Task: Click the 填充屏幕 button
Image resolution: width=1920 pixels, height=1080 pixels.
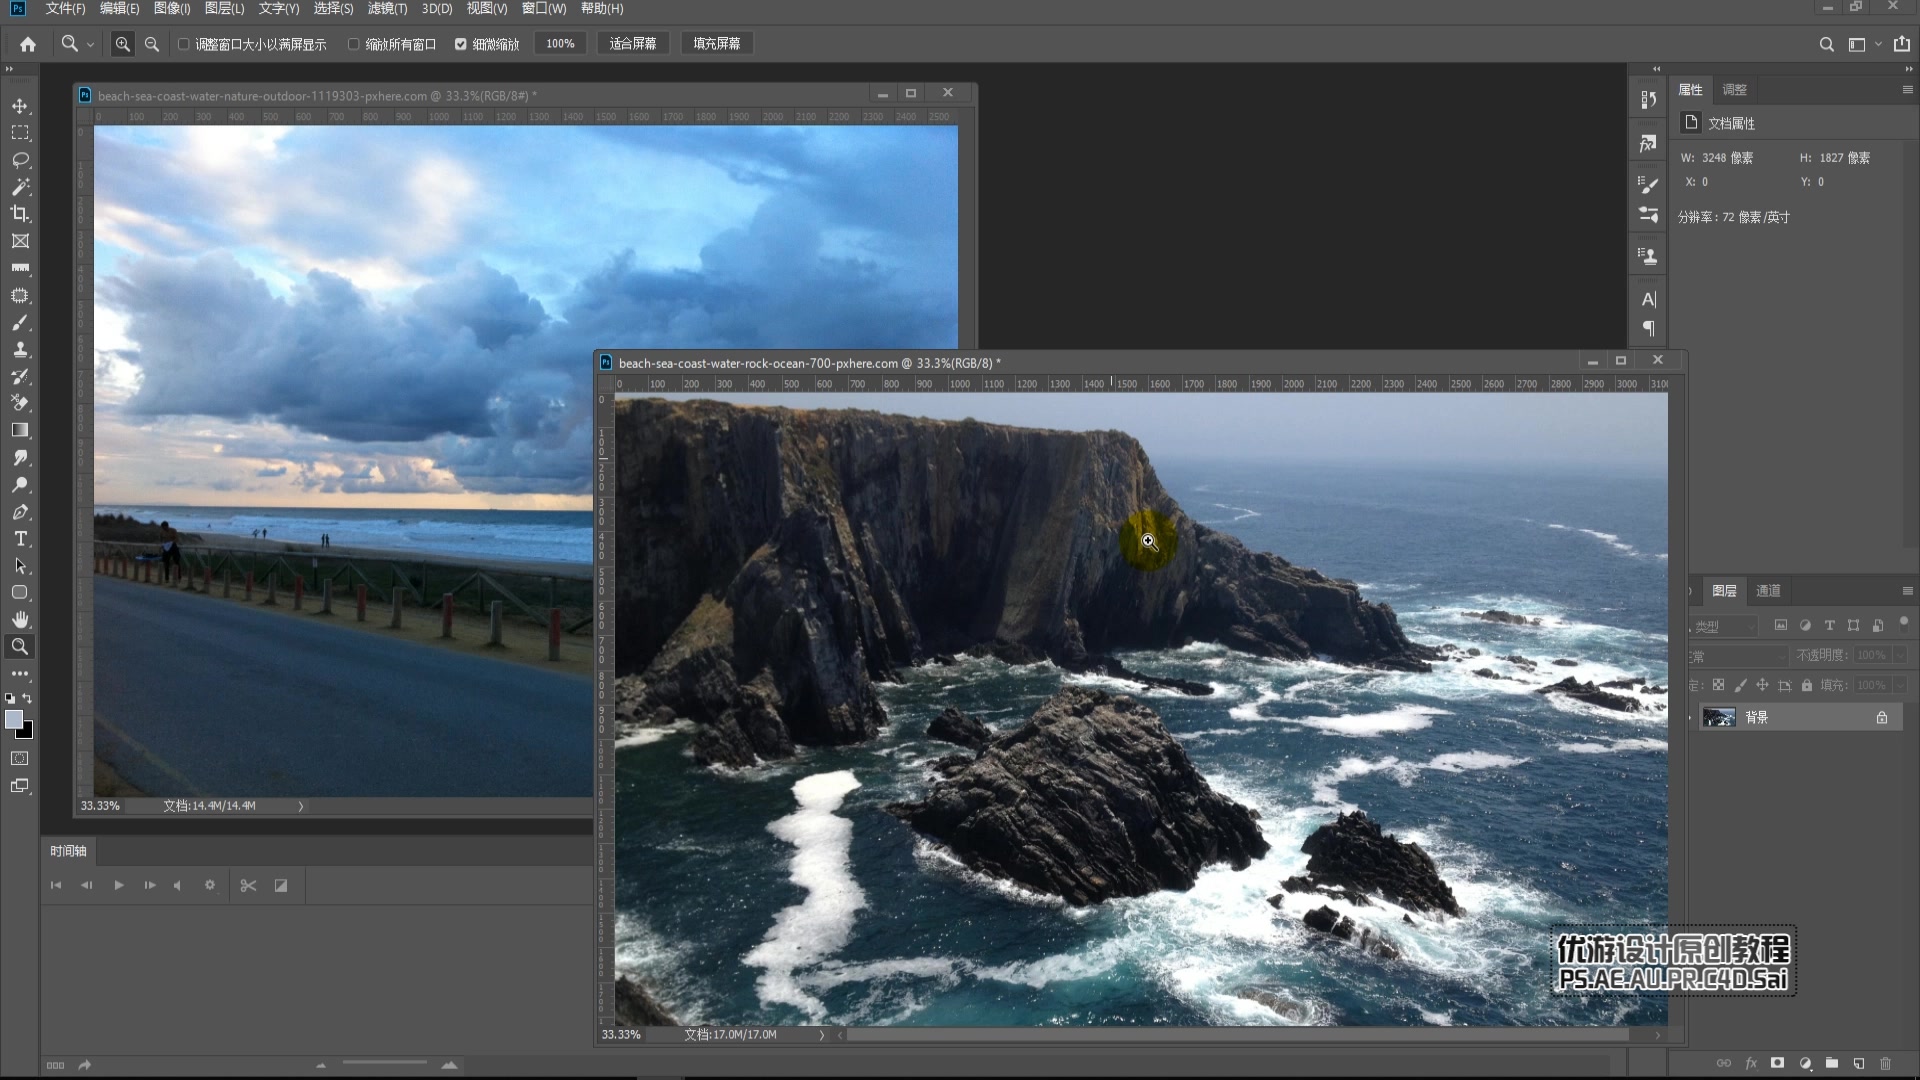Action: (717, 44)
